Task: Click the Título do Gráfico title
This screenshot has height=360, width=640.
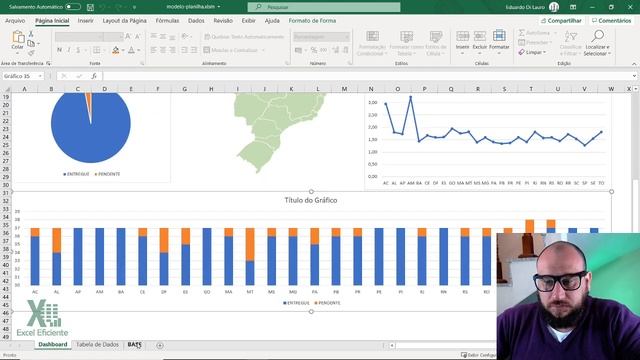Action: coord(311,200)
